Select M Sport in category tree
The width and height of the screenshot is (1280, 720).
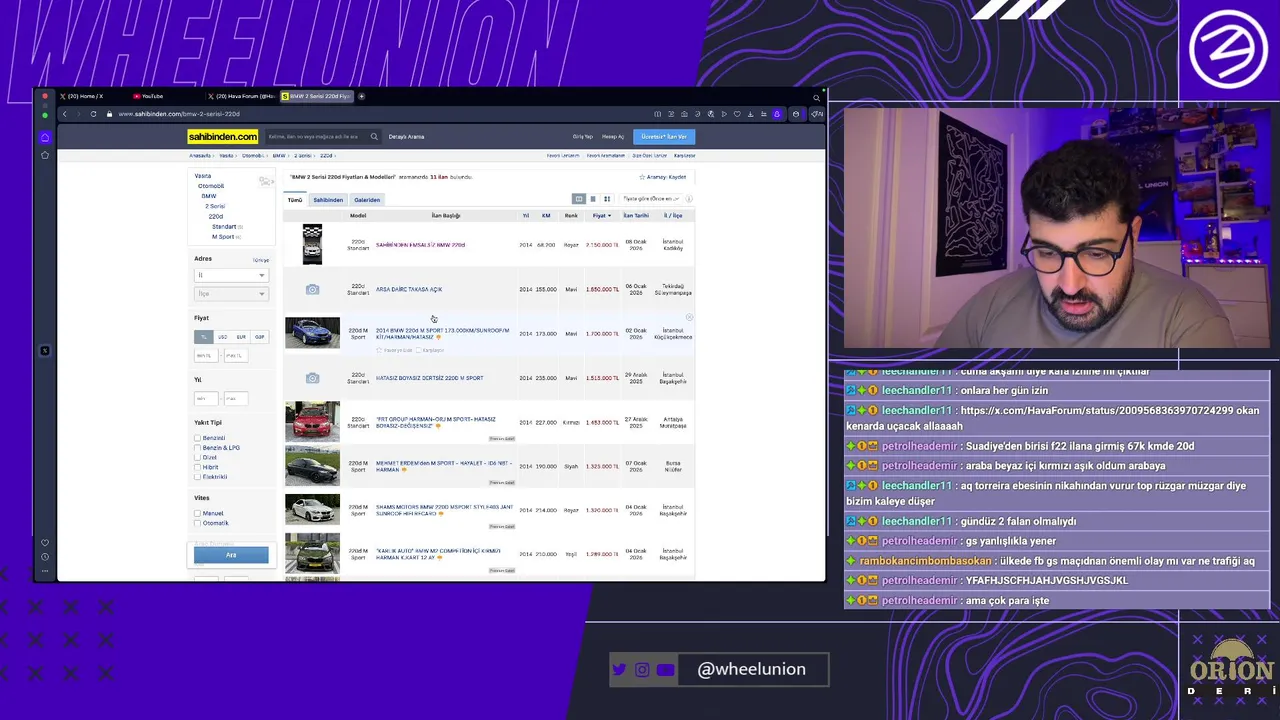pyautogui.click(x=223, y=237)
